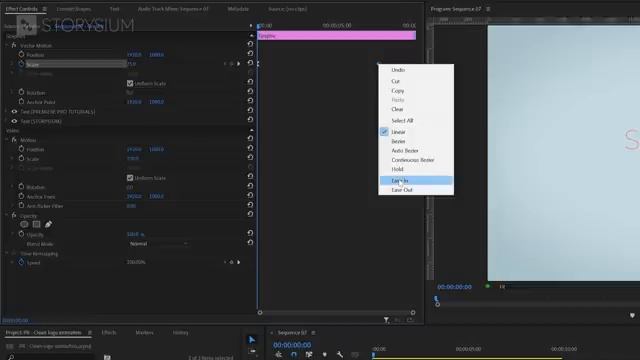The image size is (640, 360).
Task: Select checked Linear interpolation option
Action: point(416,132)
